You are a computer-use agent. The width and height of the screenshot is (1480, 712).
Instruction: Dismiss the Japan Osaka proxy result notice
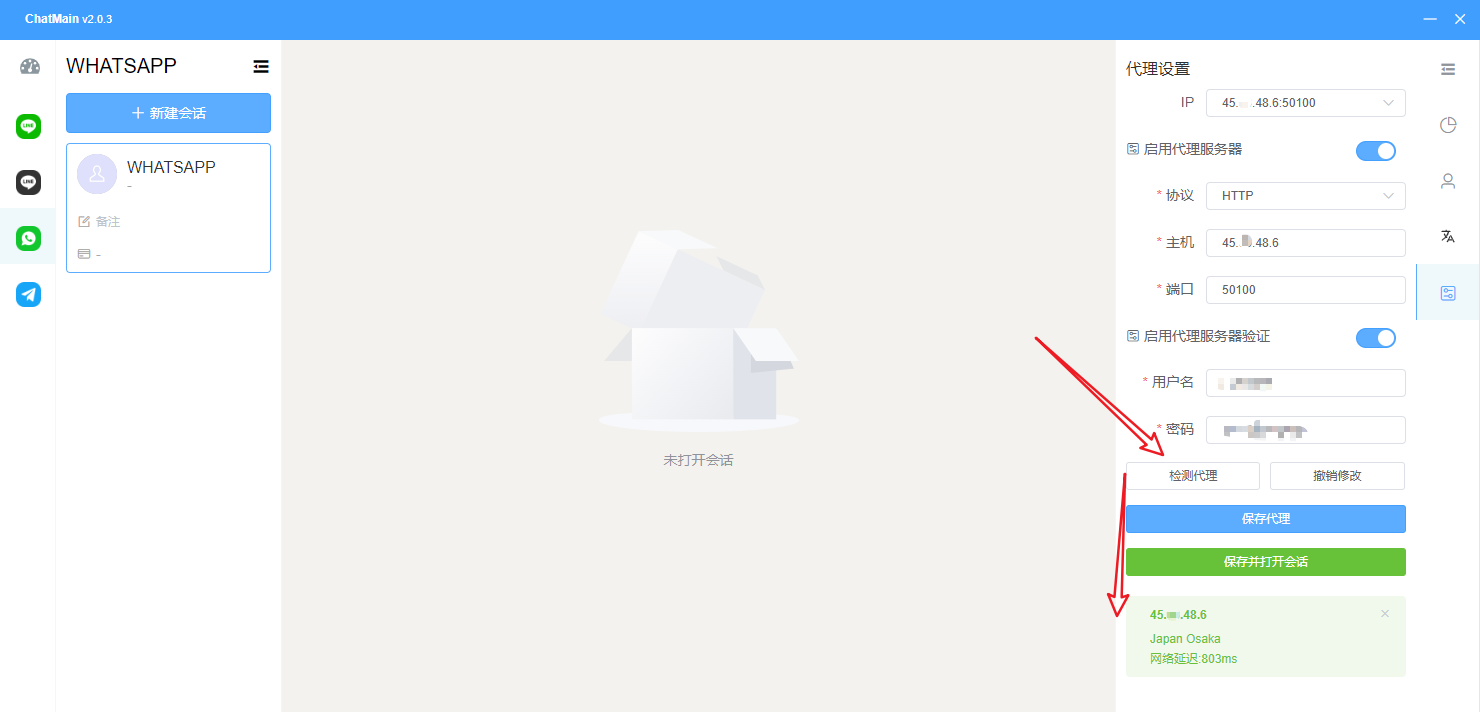pos(1385,614)
